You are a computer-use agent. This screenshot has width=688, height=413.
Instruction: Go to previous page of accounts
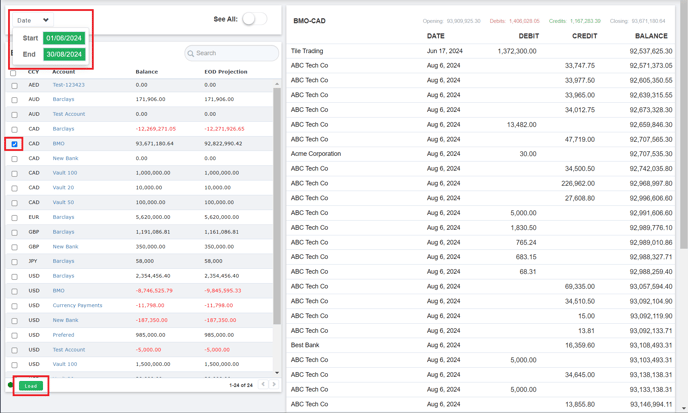tap(263, 385)
